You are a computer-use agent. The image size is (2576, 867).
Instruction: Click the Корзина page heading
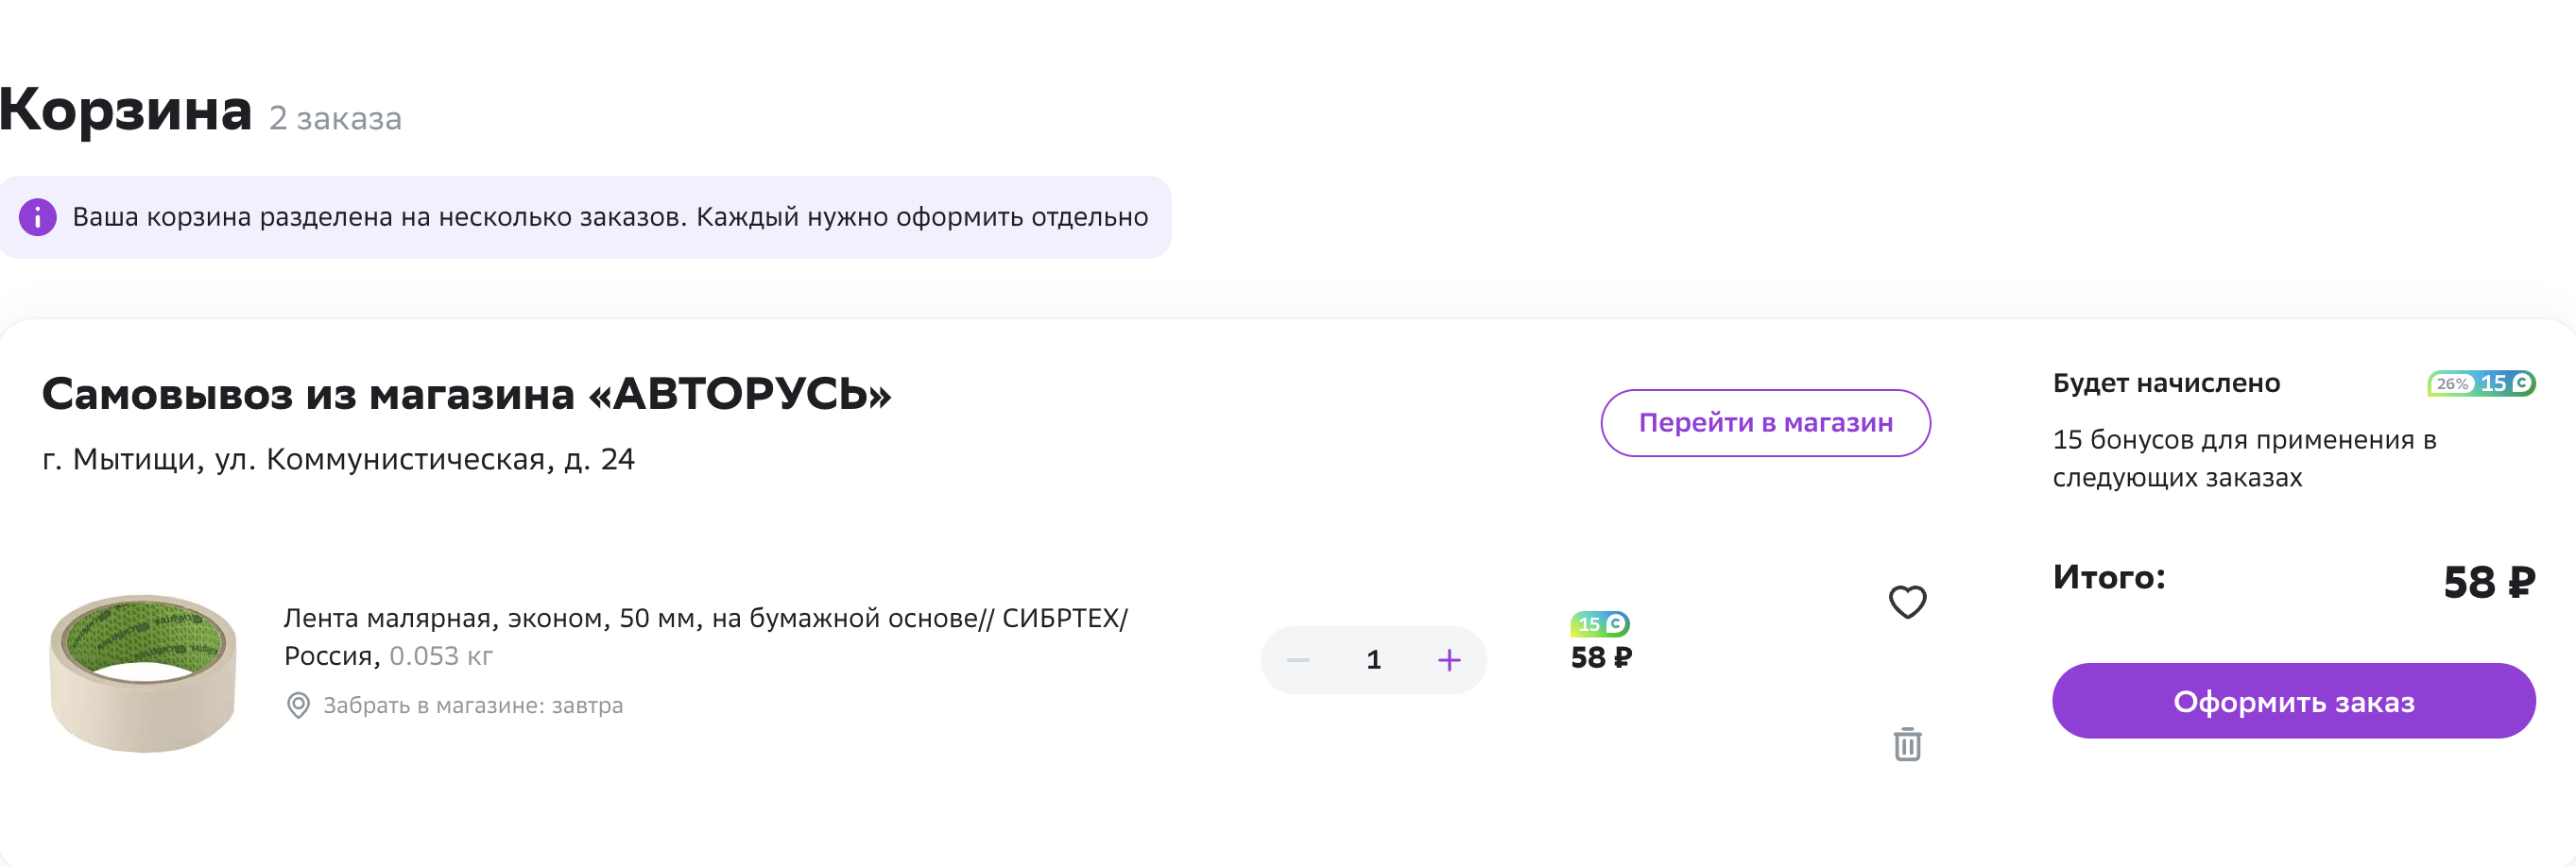126,109
